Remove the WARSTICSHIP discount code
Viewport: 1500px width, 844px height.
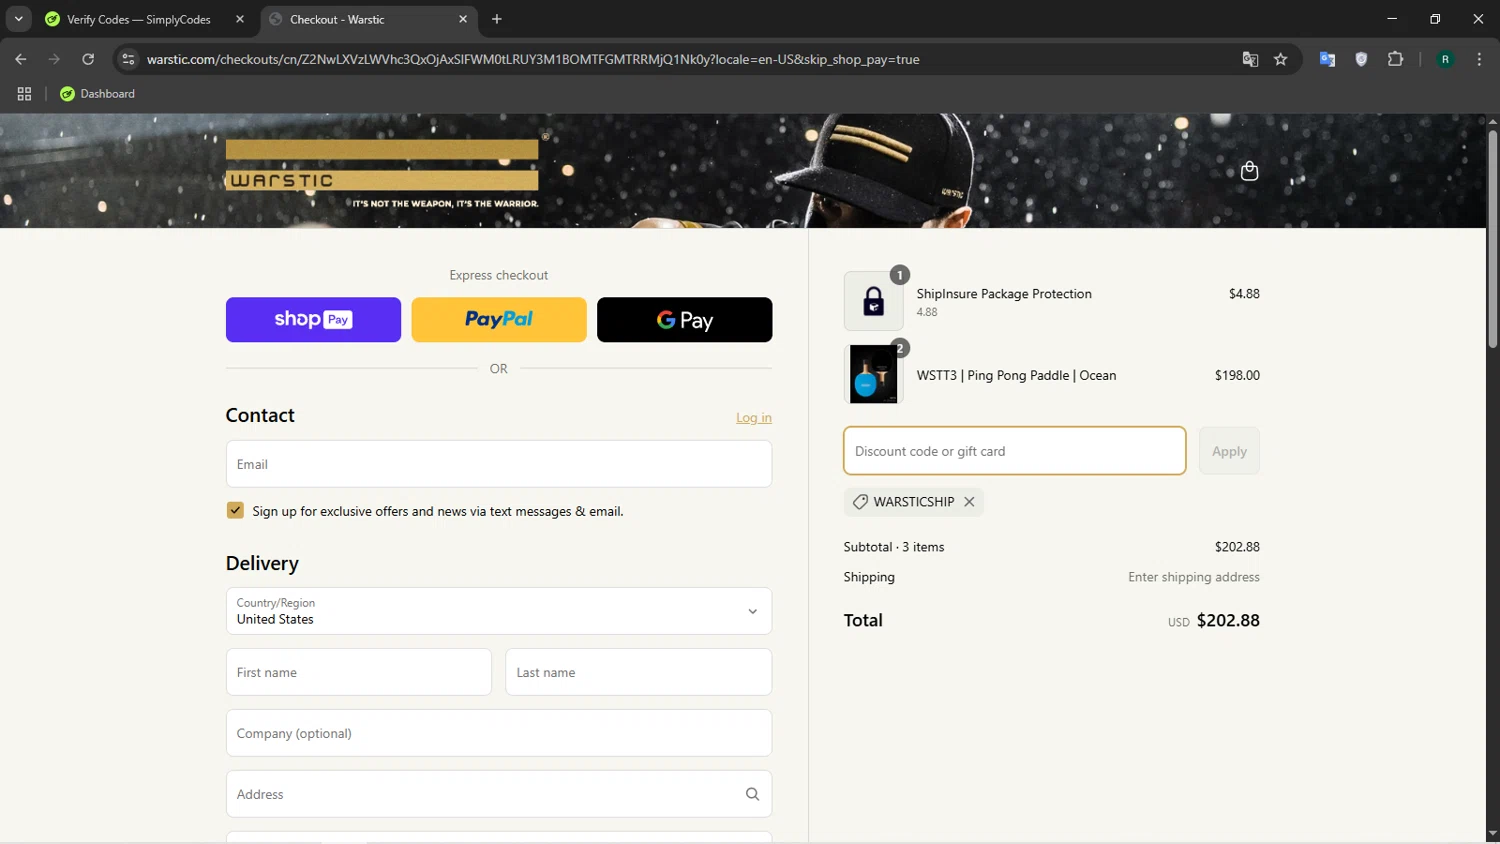(x=969, y=502)
